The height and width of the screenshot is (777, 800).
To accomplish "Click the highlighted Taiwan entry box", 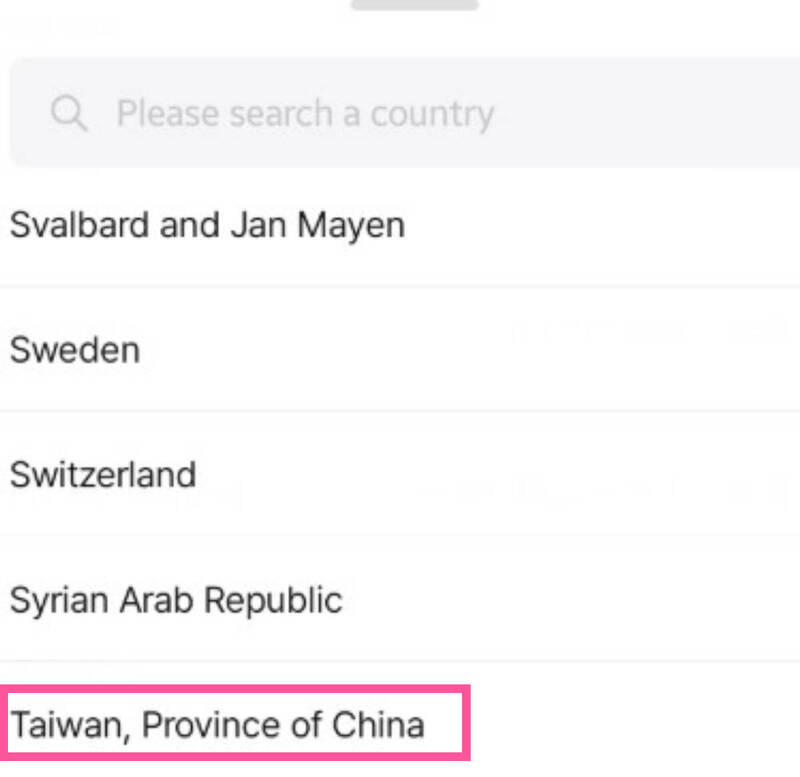I will point(235,723).
